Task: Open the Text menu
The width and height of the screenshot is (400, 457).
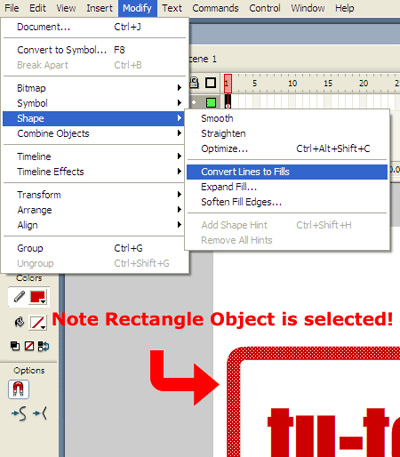Action: pos(172,8)
